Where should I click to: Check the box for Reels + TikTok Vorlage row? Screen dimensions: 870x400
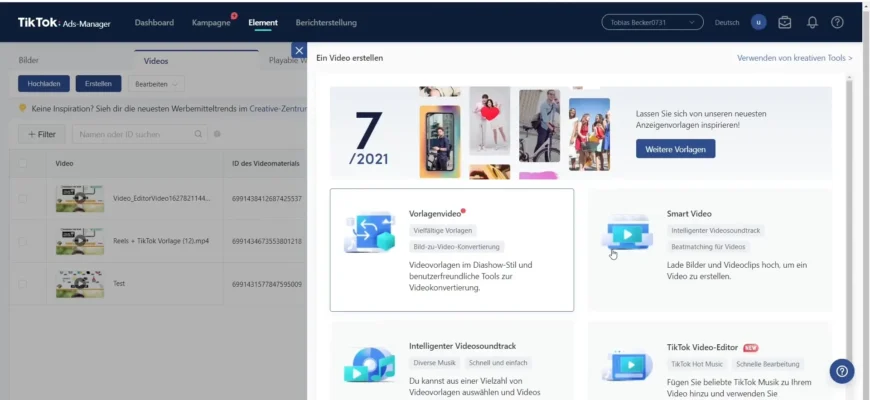point(23,241)
